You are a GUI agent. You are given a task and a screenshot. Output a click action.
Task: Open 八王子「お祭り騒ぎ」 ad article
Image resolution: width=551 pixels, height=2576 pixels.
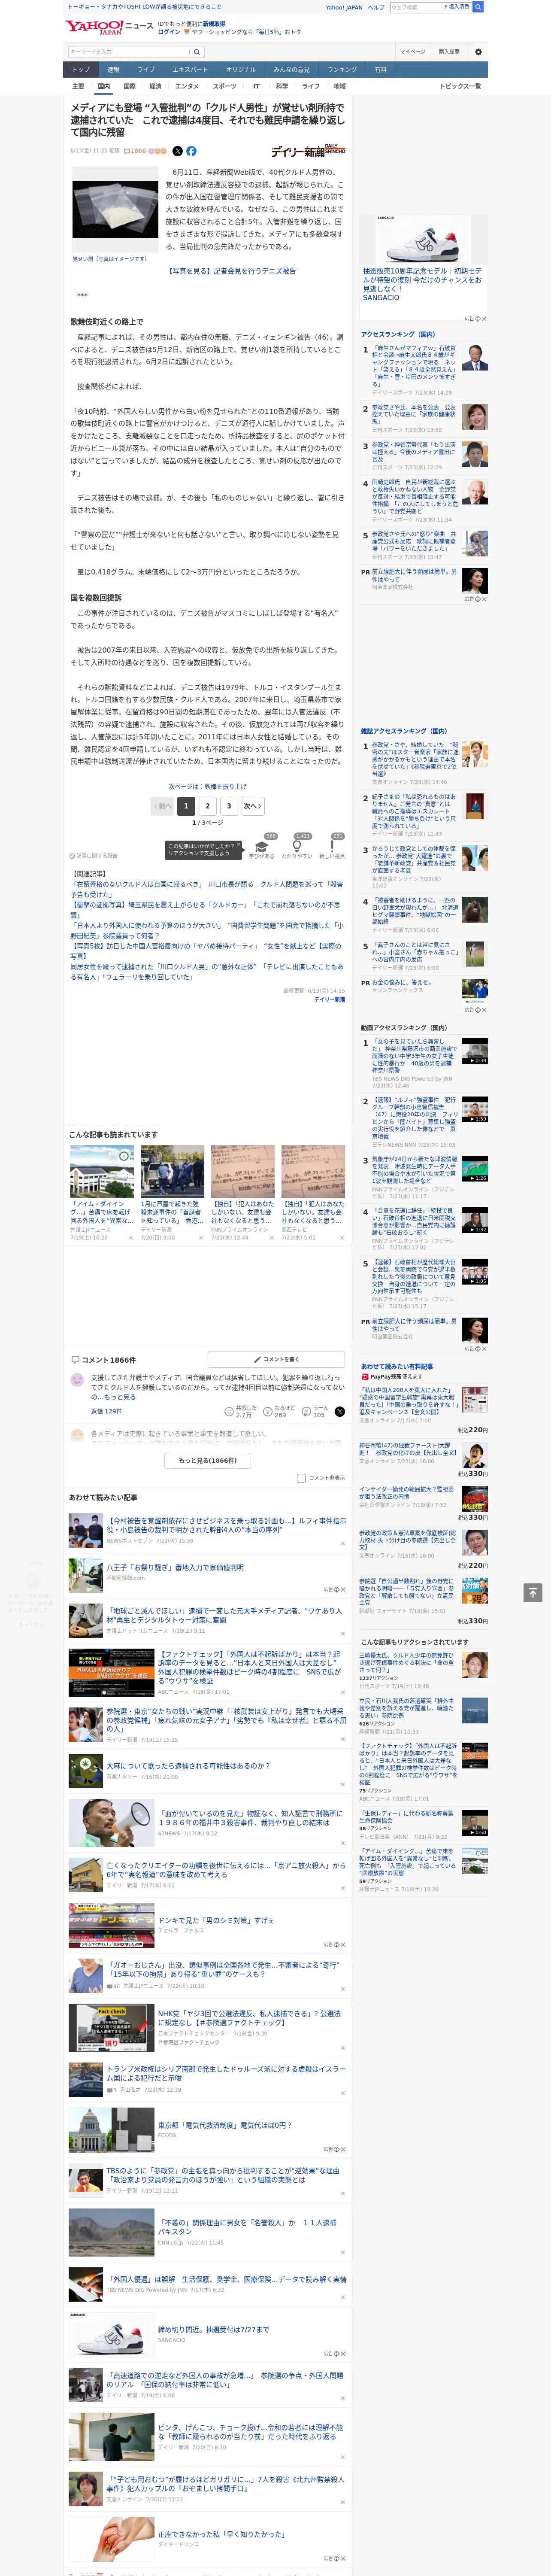(x=175, y=1567)
